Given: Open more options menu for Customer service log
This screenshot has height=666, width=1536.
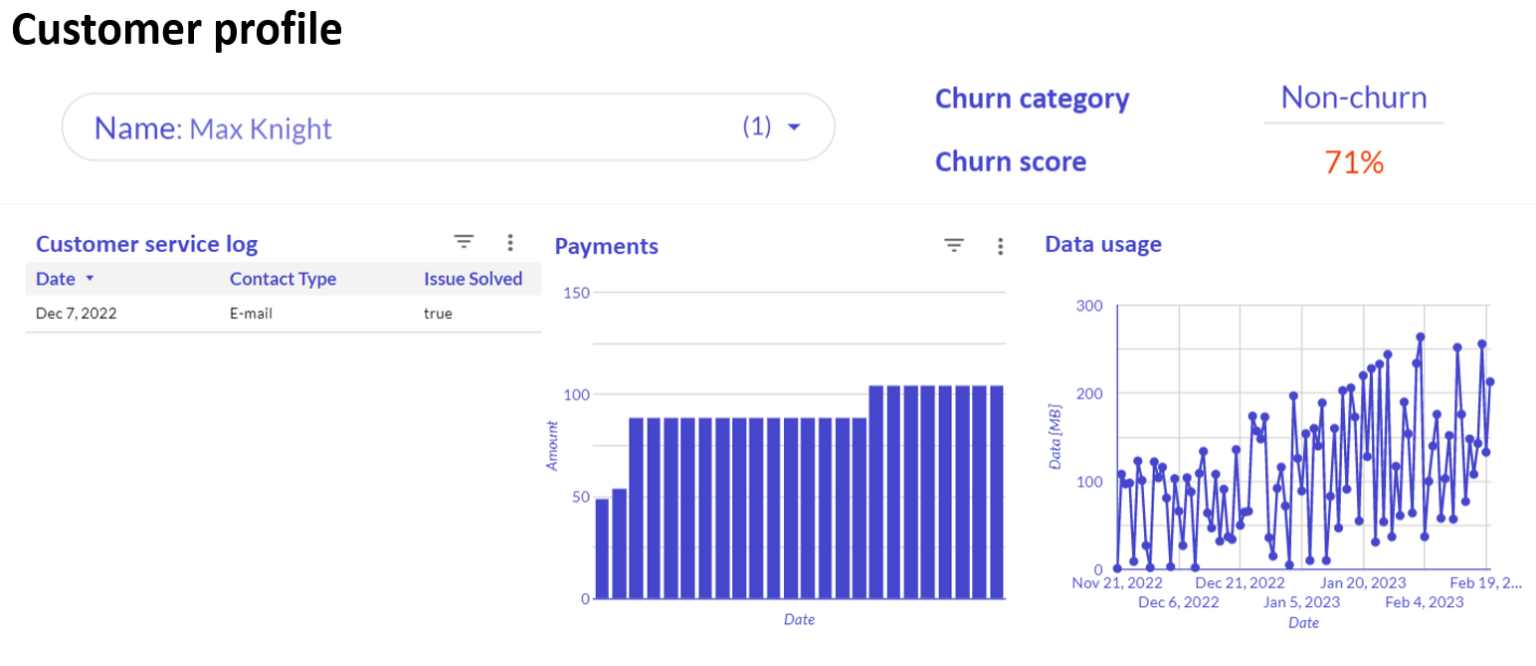Looking at the screenshot, I should click(x=510, y=241).
